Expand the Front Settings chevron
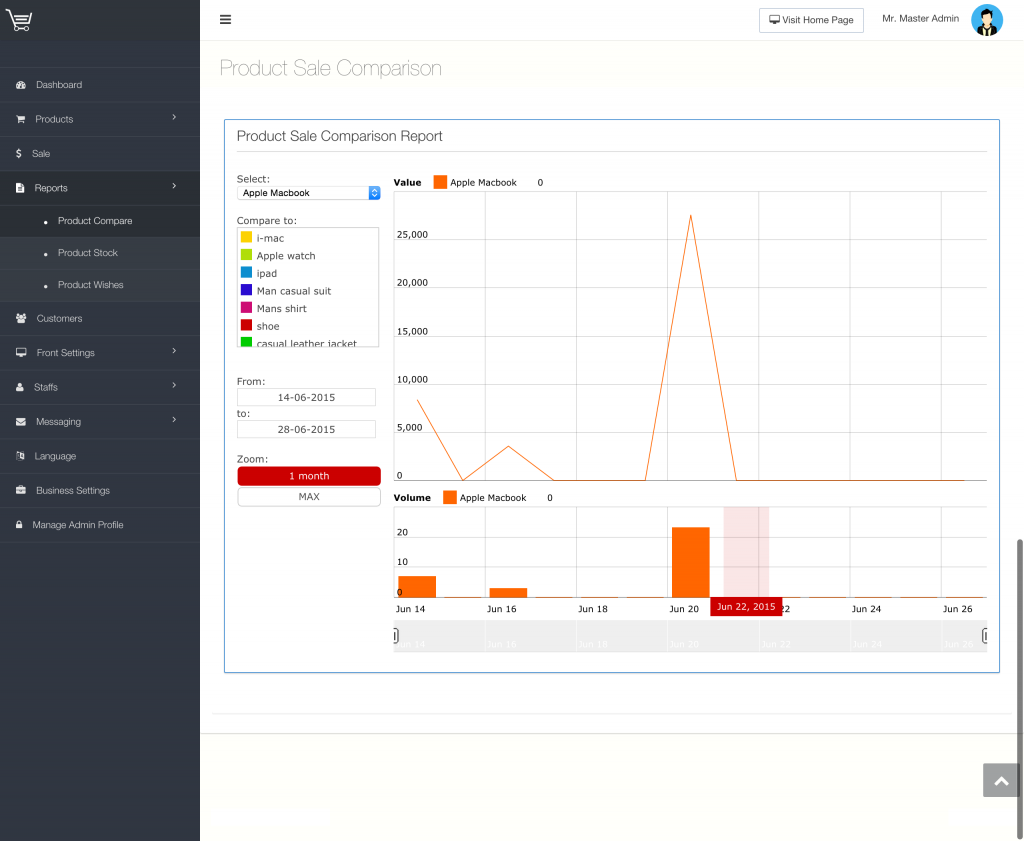The image size is (1024, 841). 174,351
